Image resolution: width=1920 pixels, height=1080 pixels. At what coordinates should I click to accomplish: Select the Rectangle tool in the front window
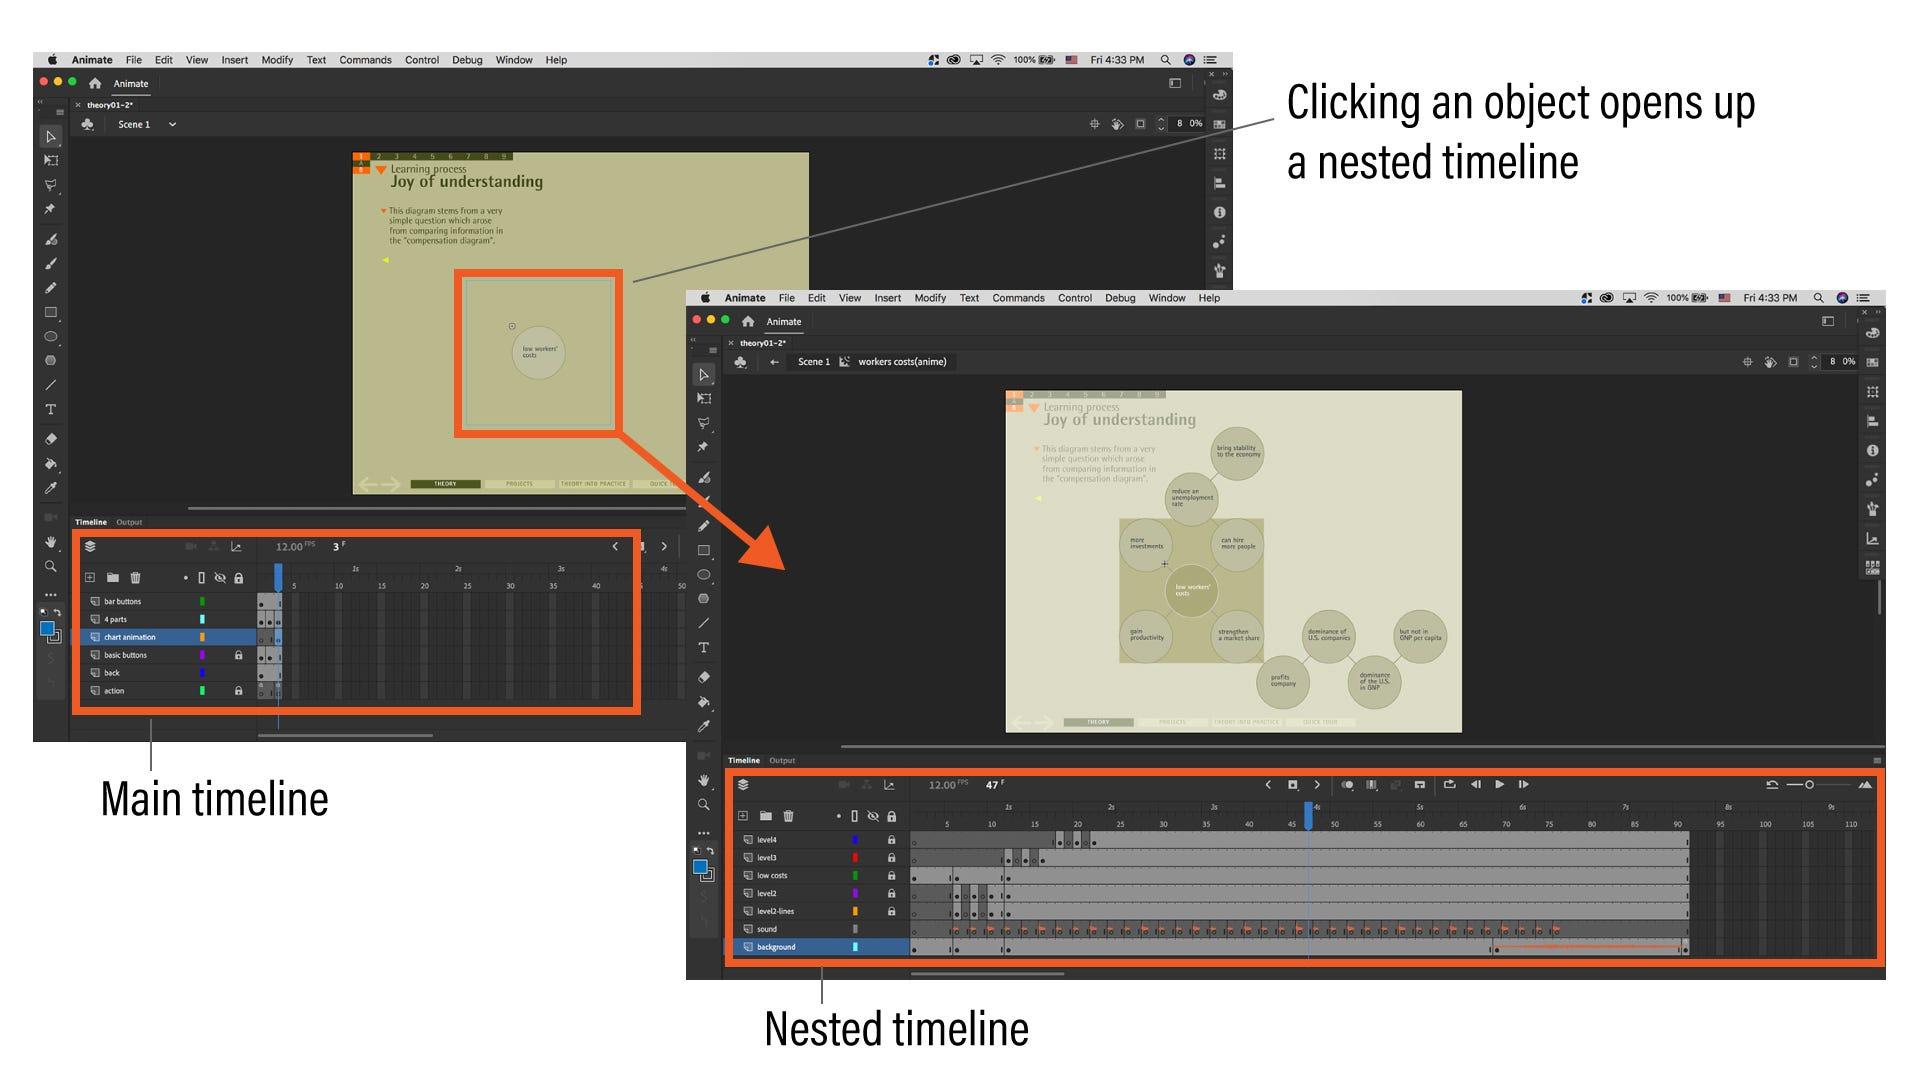point(704,550)
